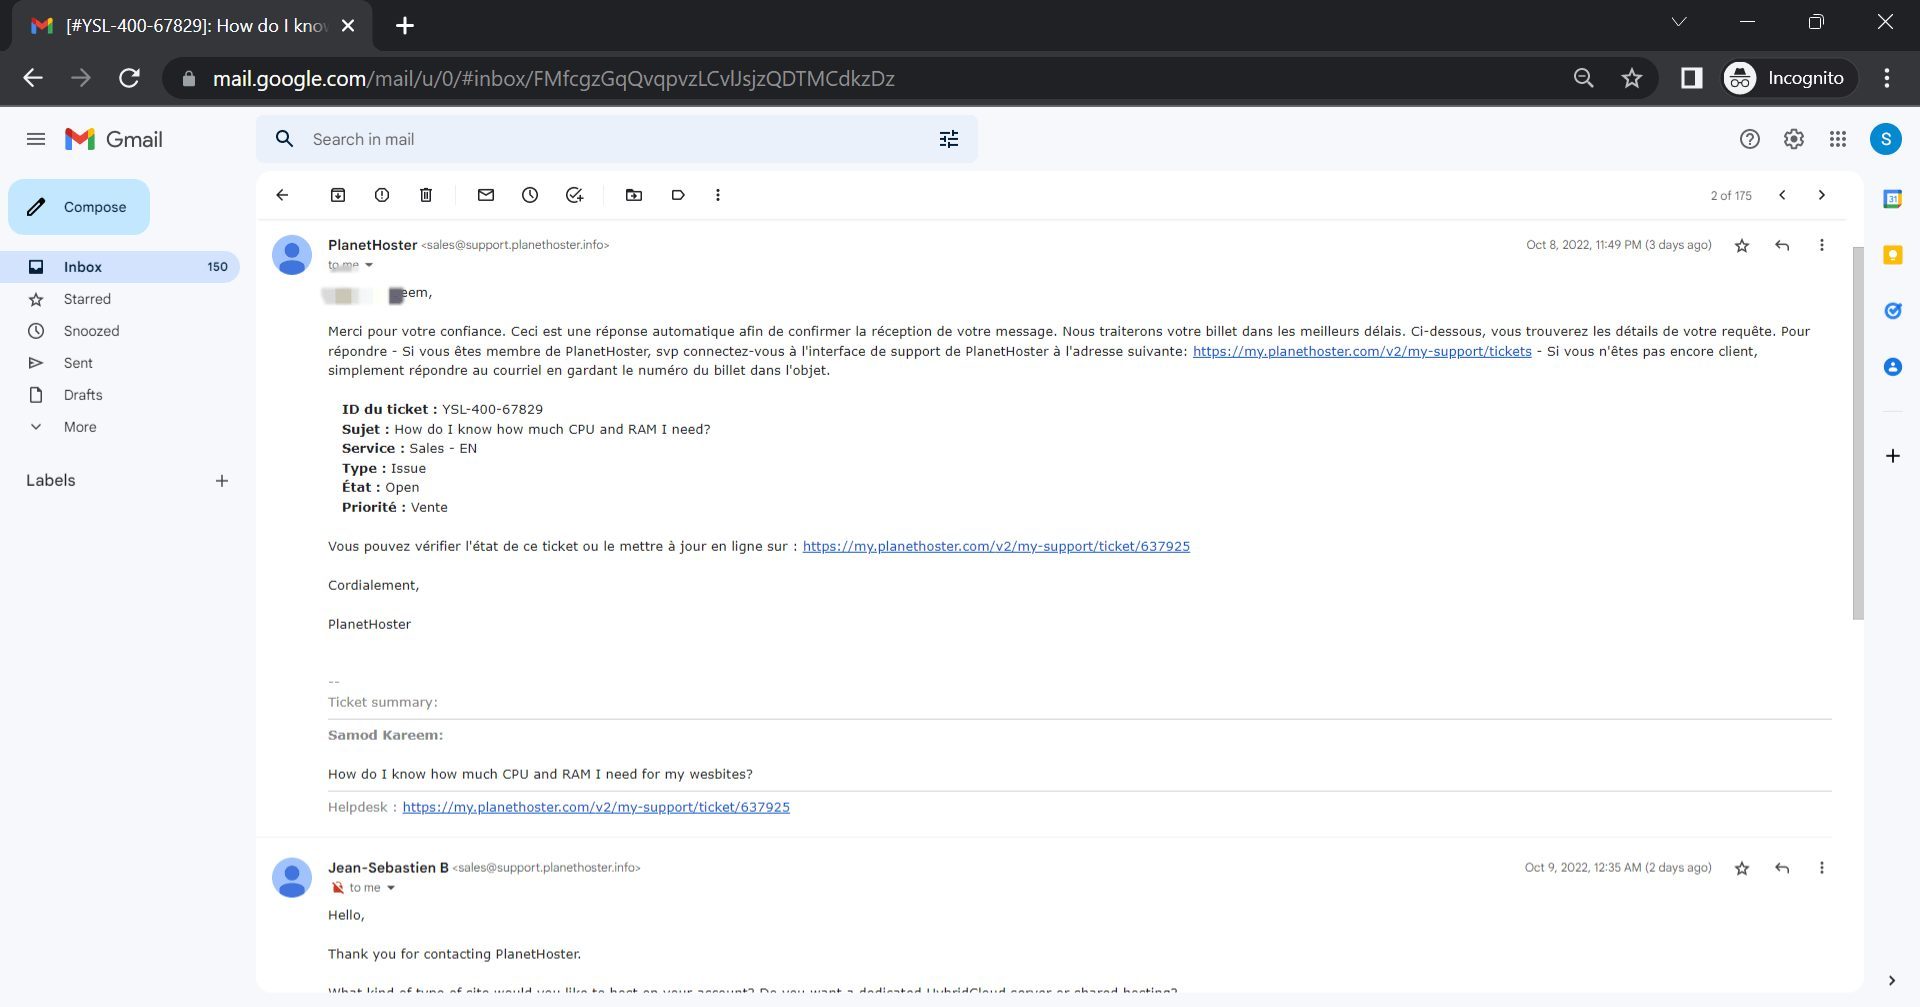Navigate back in browser
1920x1007 pixels.
click(33, 78)
